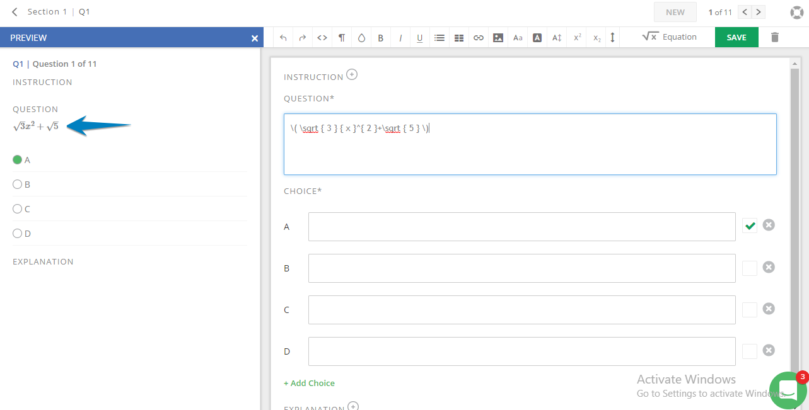The width and height of the screenshot is (809, 410).
Task: Click the choice A input field
Action: click(x=521, y=226)
